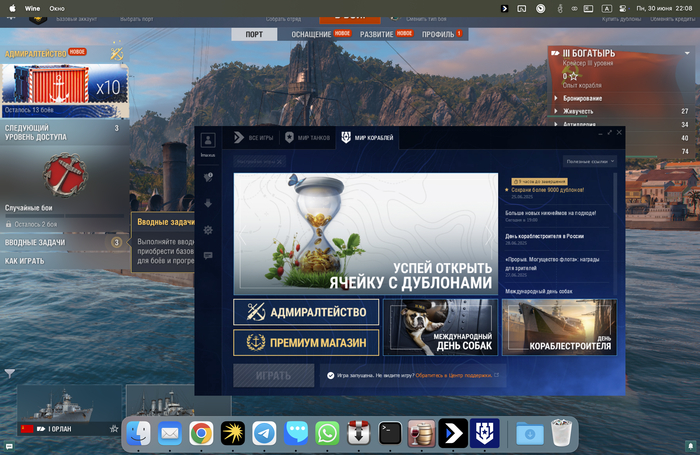
Task: Open Terminal from the dock
Action: 390,433
